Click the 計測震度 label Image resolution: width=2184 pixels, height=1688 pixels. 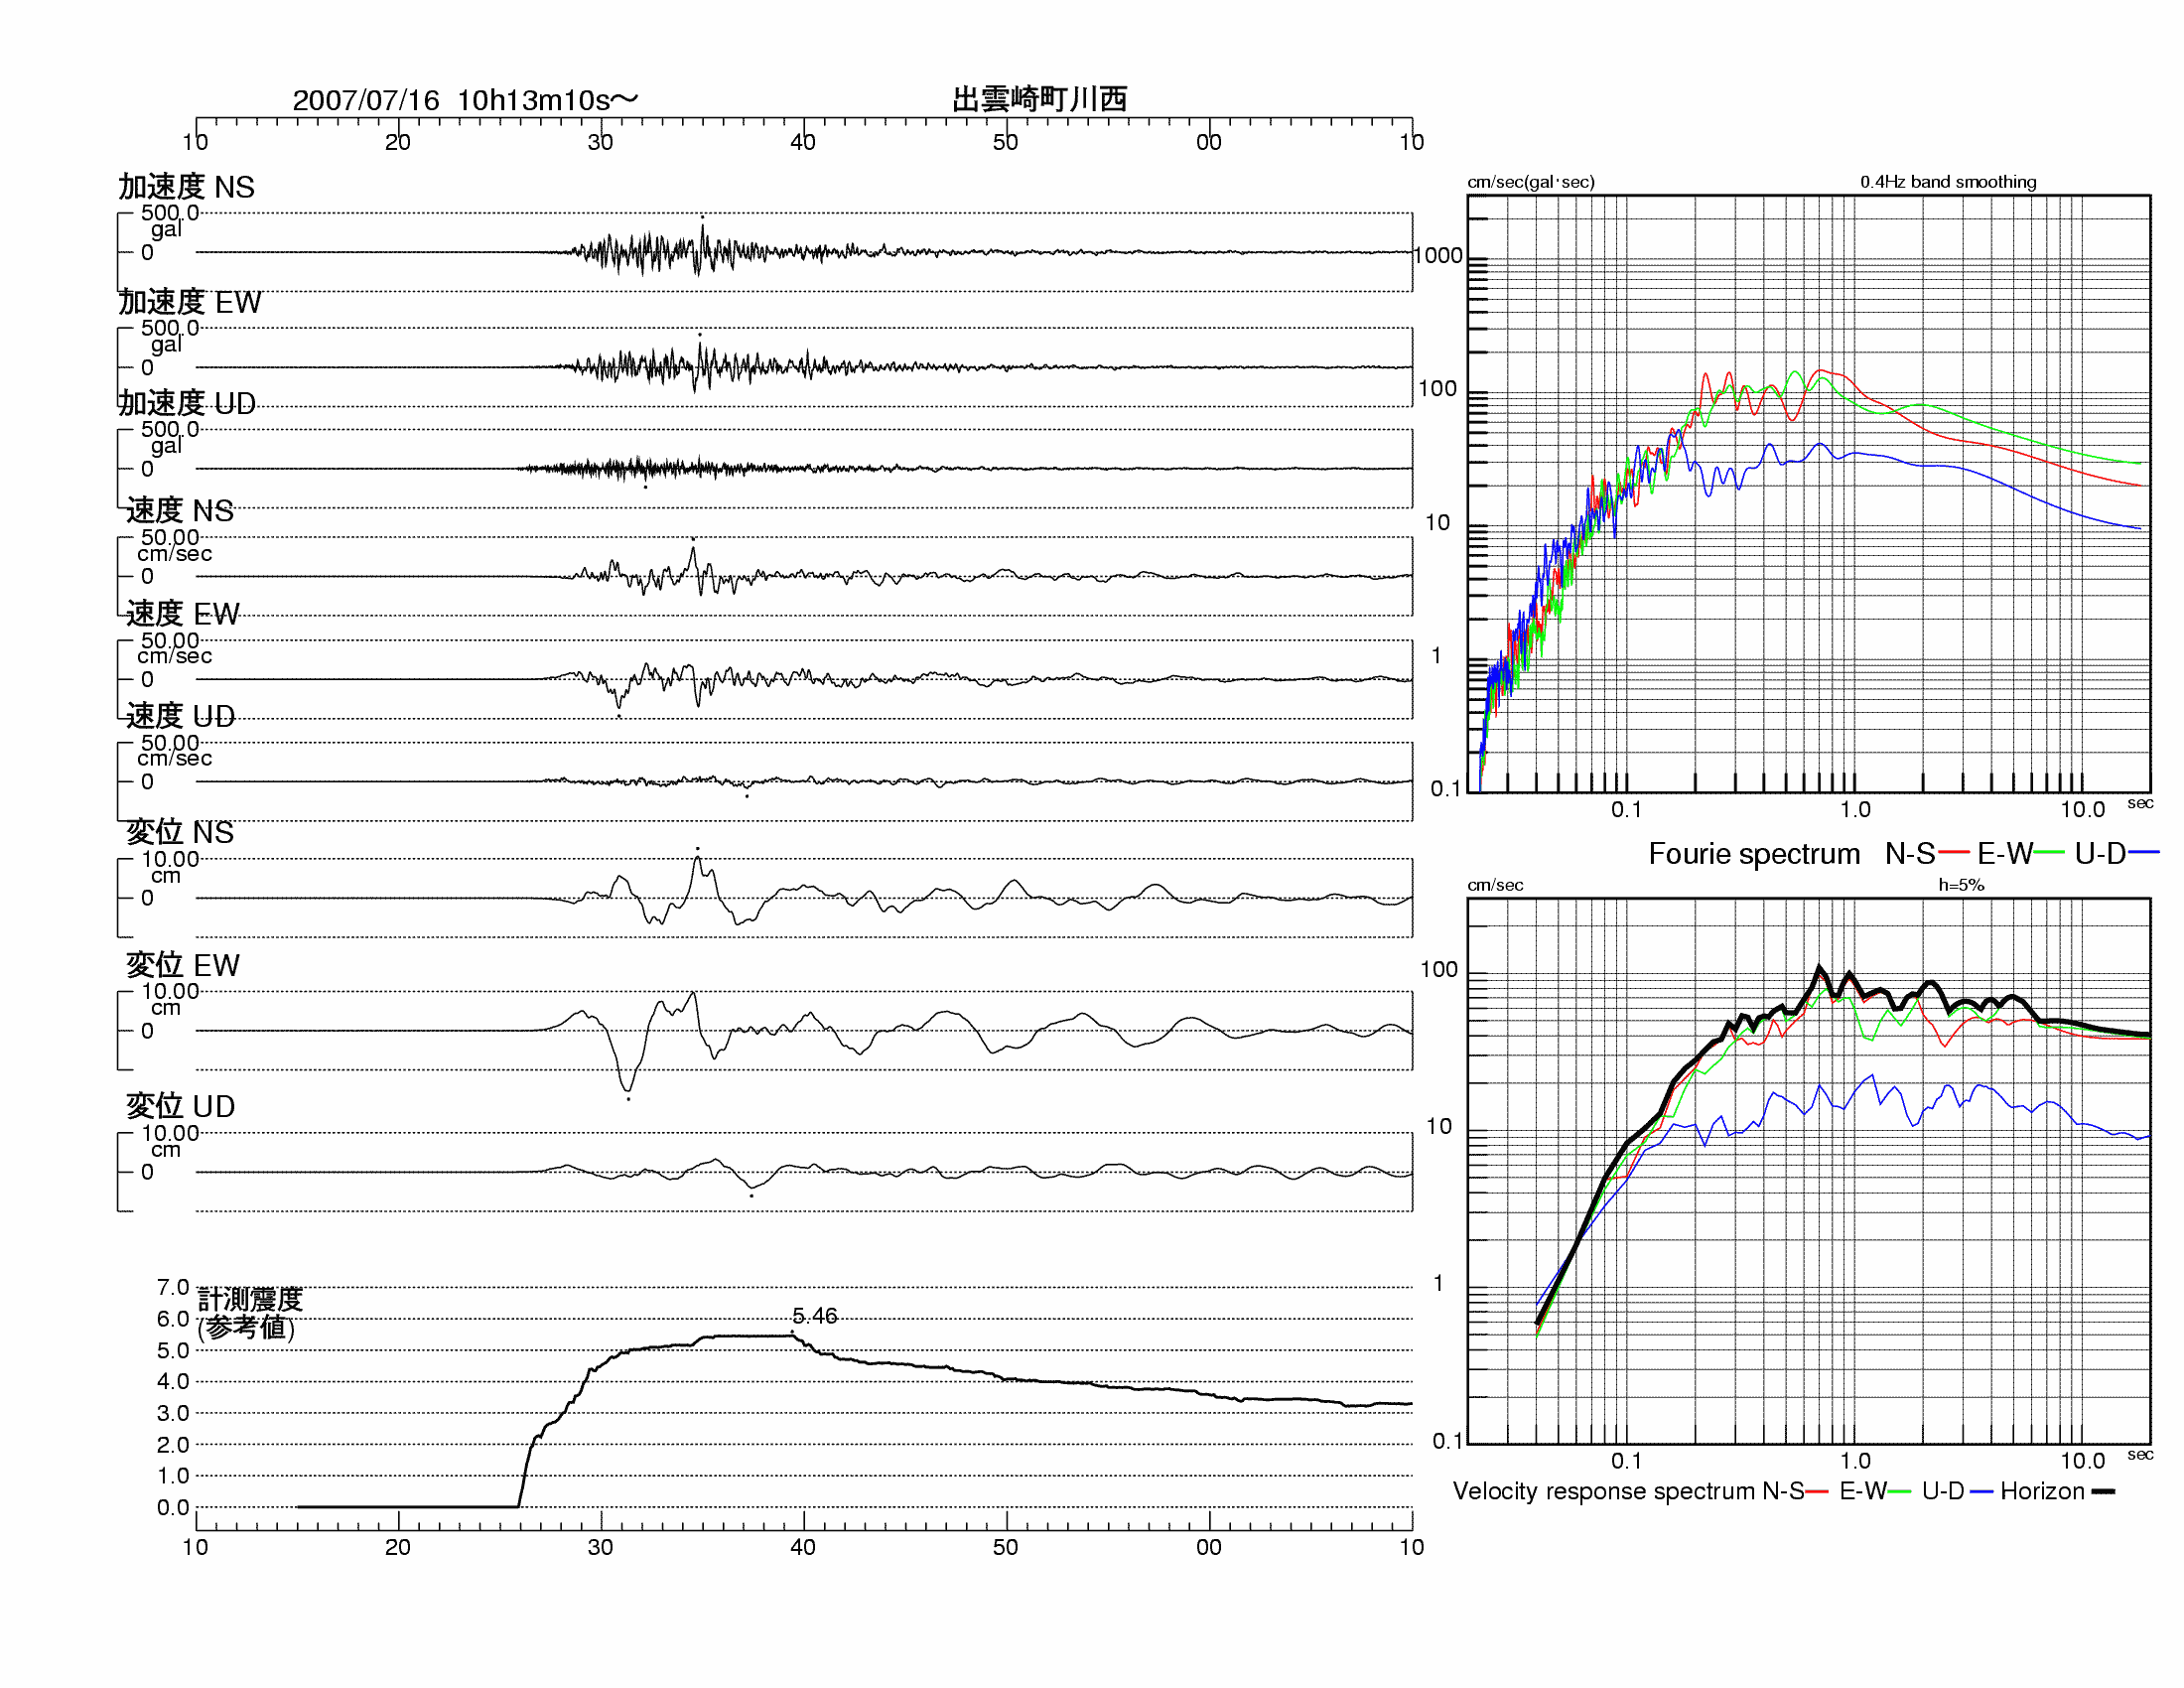(250, 1299)
